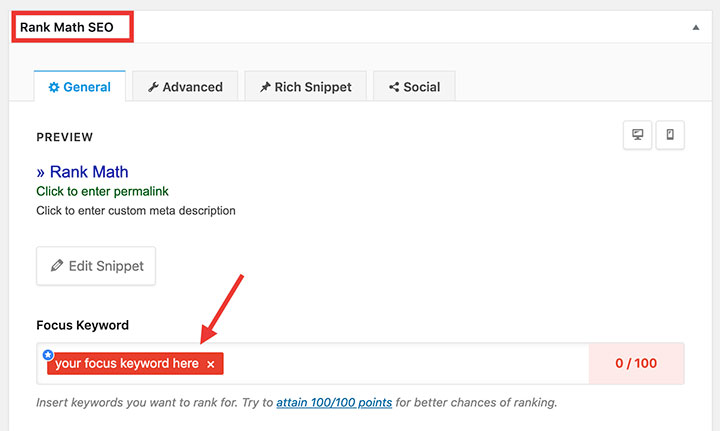This screenshot has height=431, width=720.
Task: Remove the focus keyword tag with x
Action: [210, 364]
